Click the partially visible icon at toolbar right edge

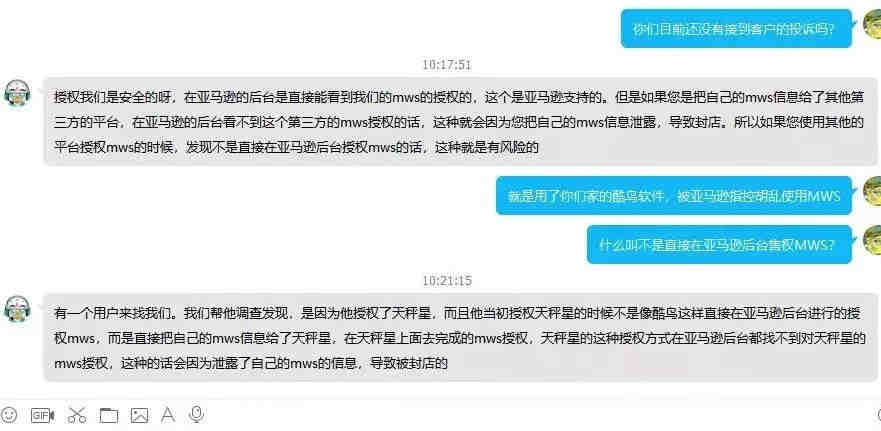click(x=878, y=415)
